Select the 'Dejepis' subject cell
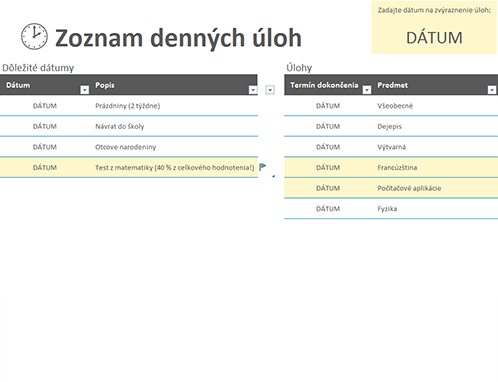 coord(389,126)
